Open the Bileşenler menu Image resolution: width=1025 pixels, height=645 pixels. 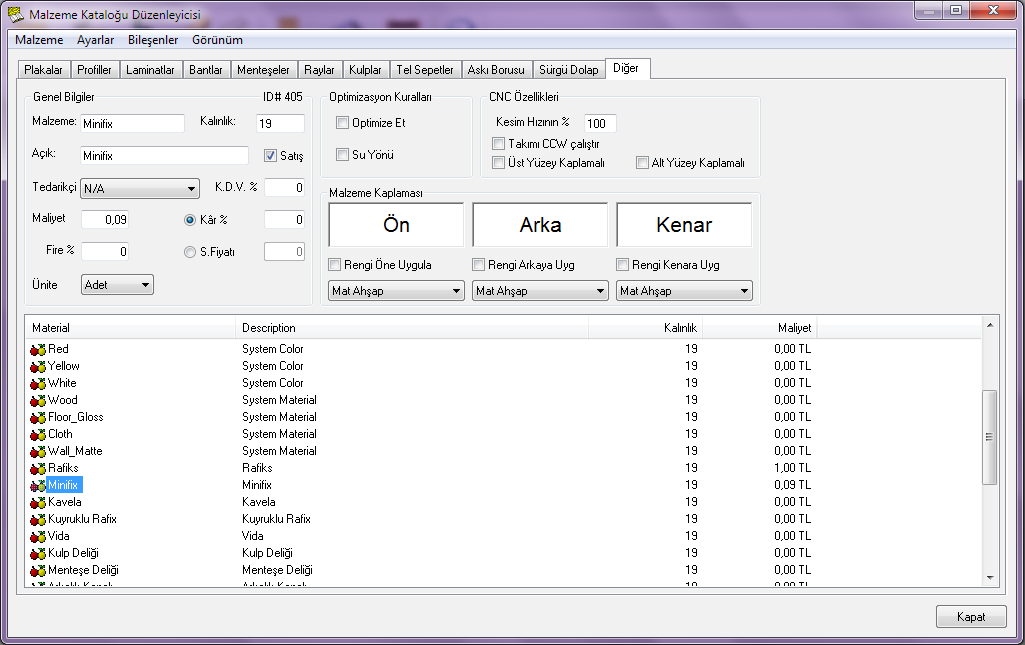pyautogui.click(x=153, y=40)
